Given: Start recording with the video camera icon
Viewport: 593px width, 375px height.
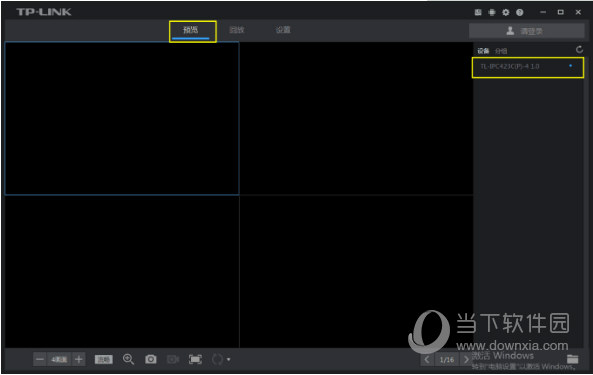Looking at the screenshot, I should [173, 359].
